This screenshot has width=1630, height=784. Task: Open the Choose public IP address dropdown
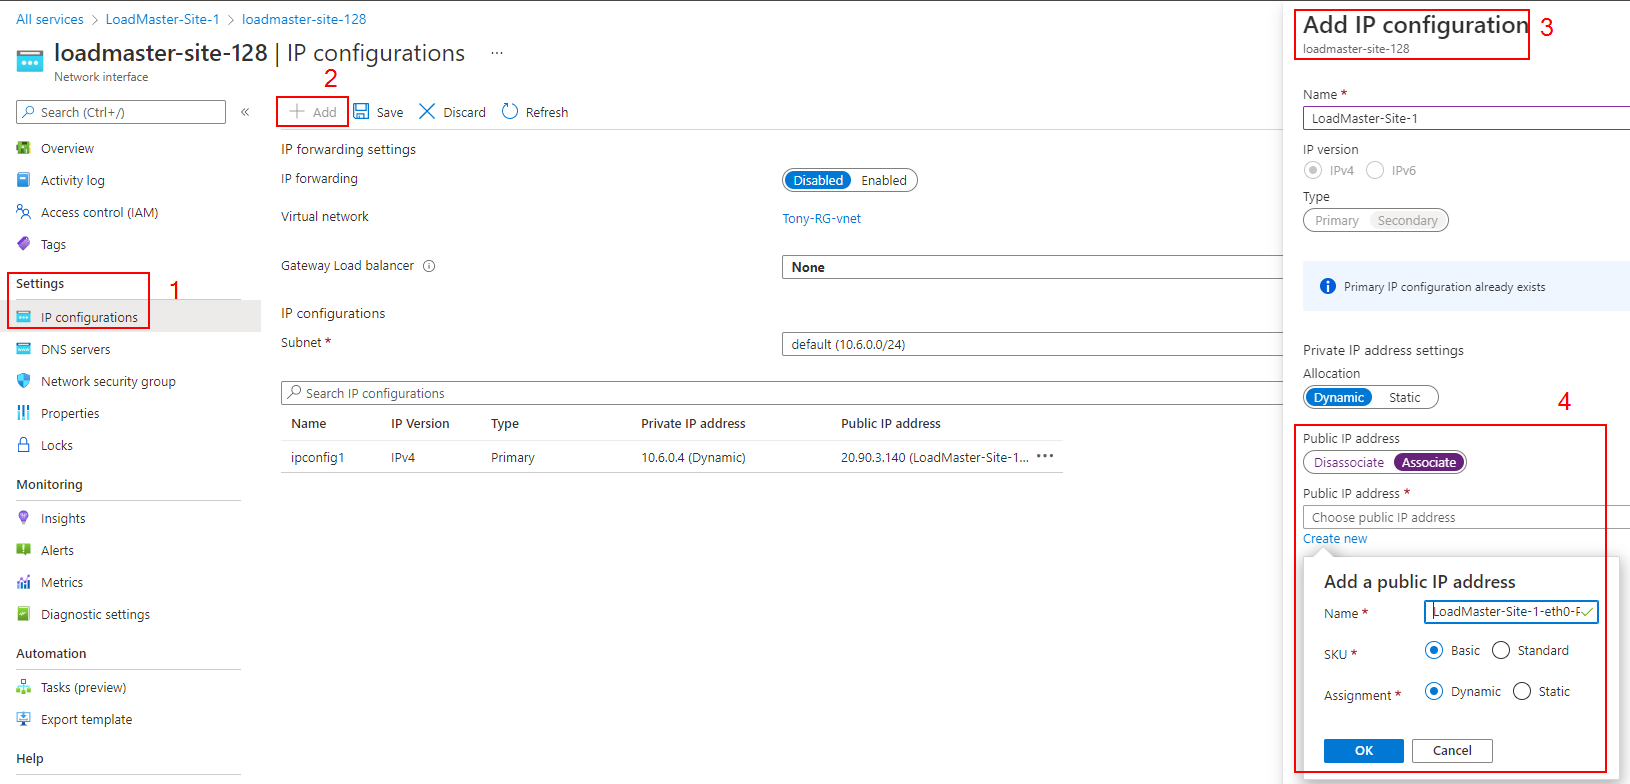1466,517
